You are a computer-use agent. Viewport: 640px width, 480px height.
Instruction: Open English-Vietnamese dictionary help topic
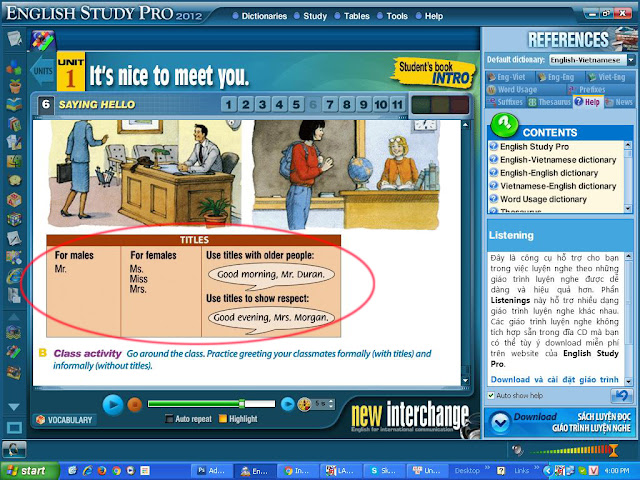[x=558, y=160]
